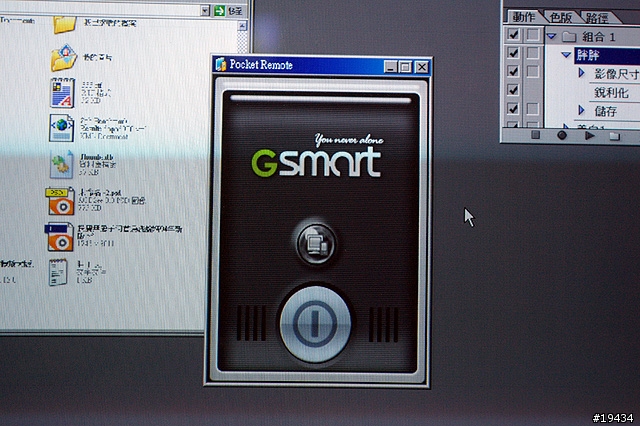
Task: Select the plain yellow folder at the list top
Action: [x=64, y=24]
